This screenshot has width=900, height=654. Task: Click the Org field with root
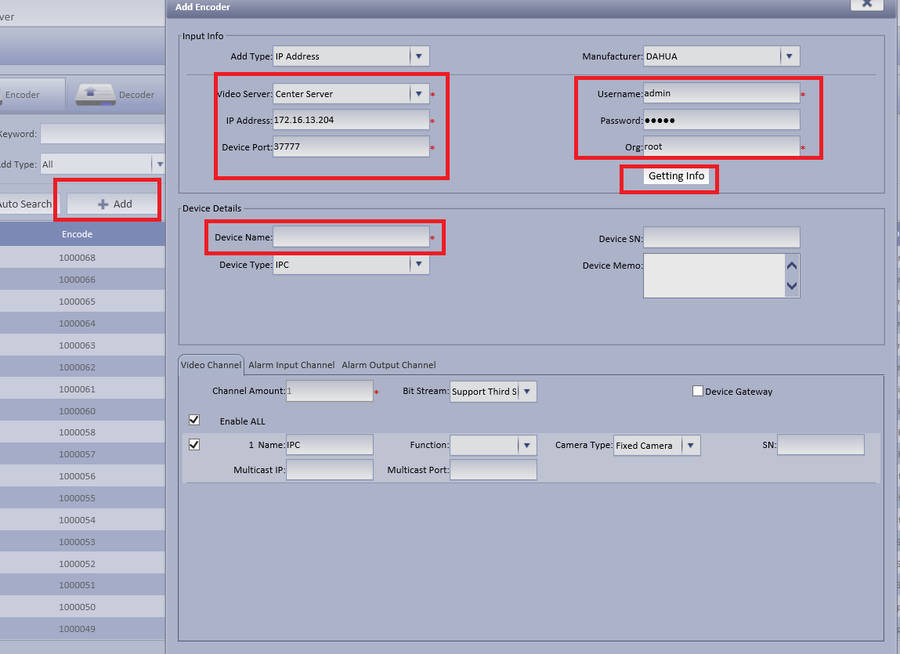721,146
